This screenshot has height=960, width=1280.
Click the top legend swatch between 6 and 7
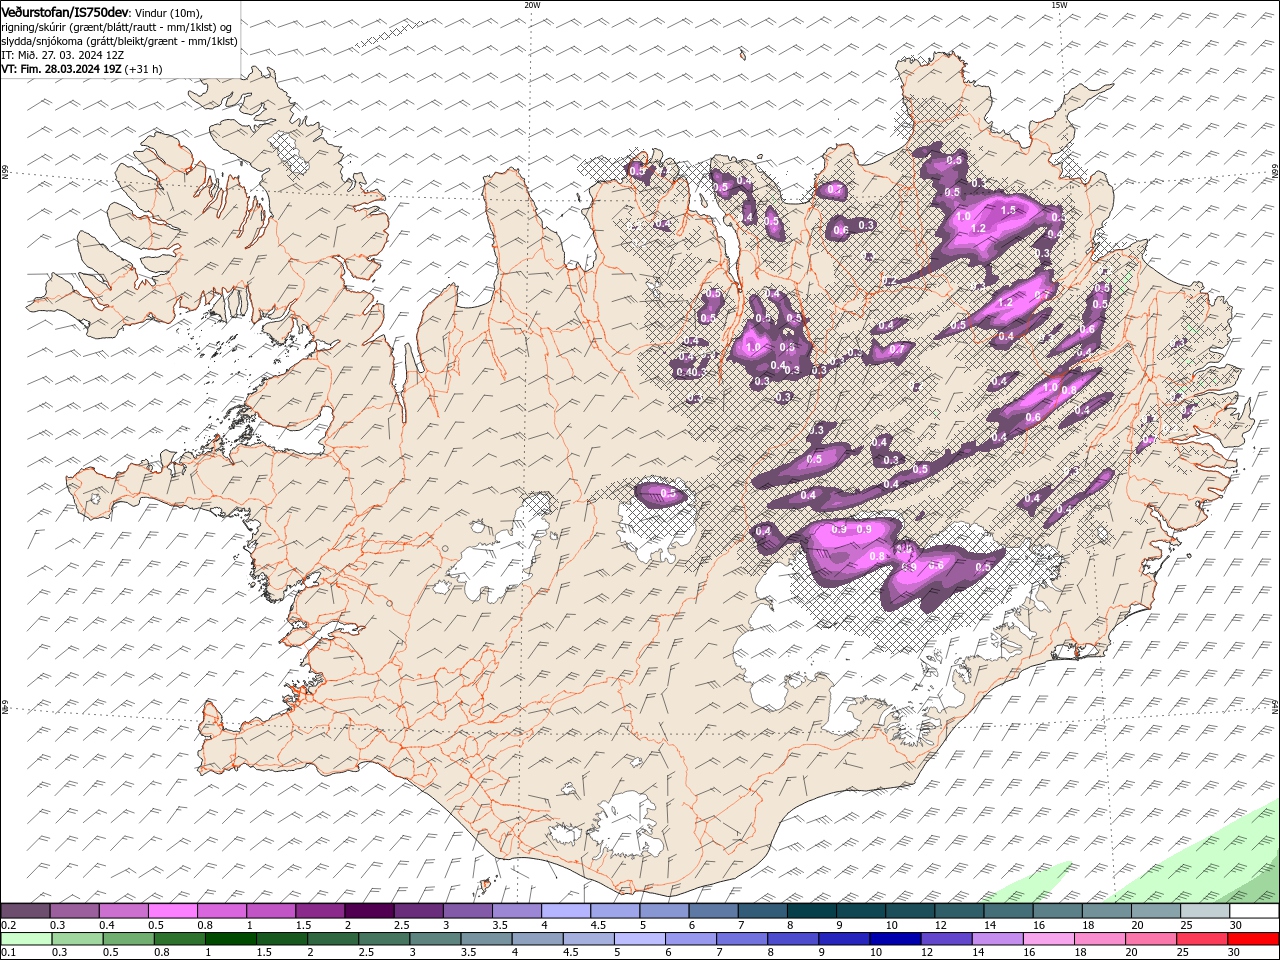point(713,911)
